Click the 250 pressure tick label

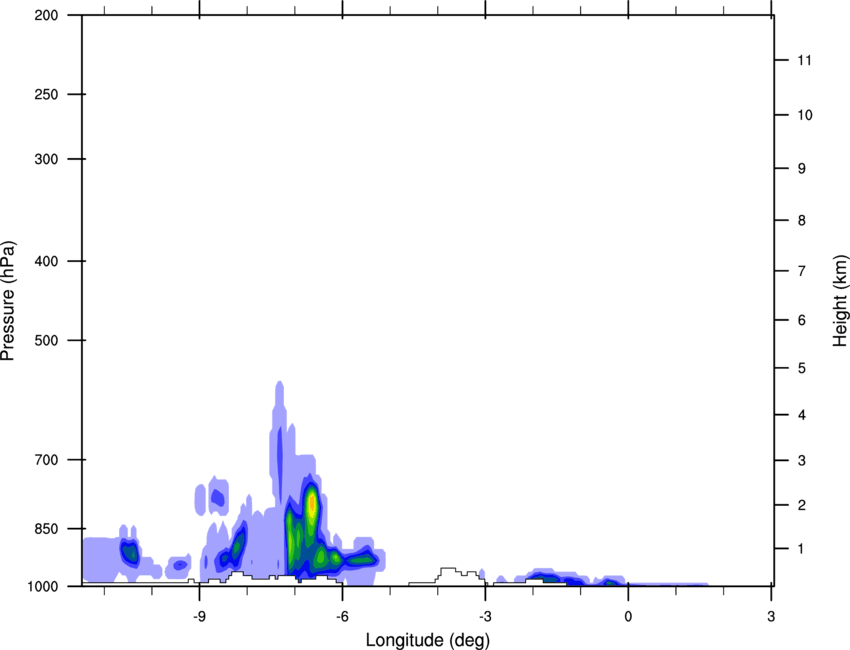[x=47, y=94]
